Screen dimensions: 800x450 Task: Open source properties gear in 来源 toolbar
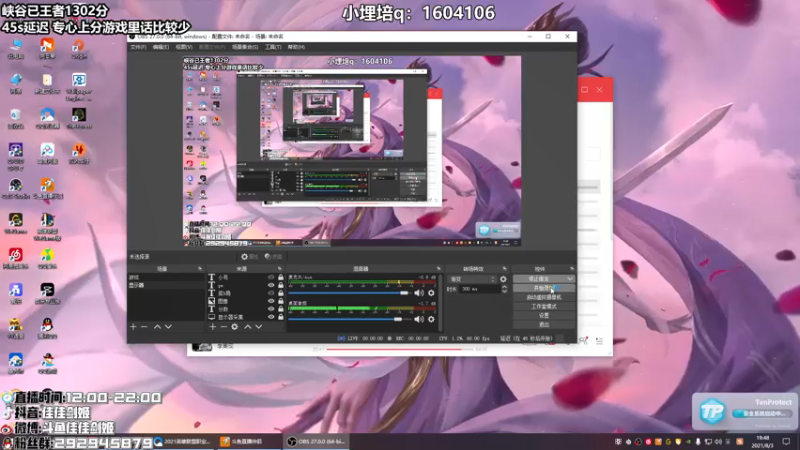point(235,327)
